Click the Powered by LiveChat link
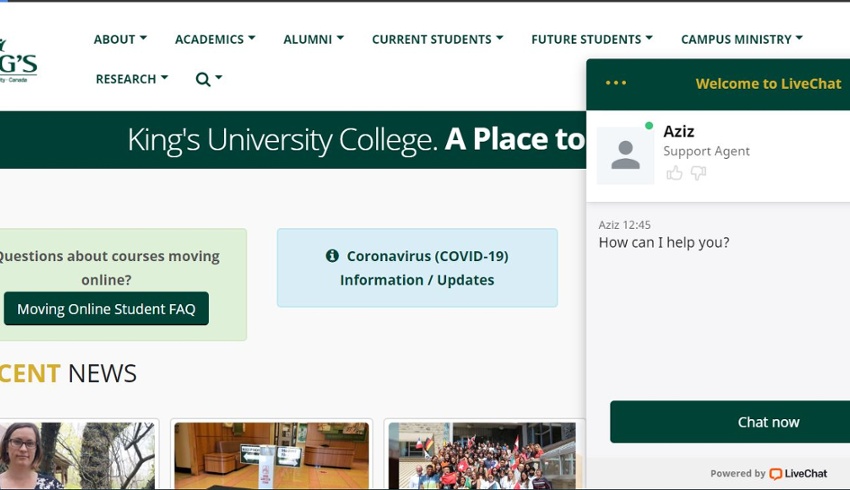Image resolution: width=850 pixels, height=490 pixels. (769, 473)
